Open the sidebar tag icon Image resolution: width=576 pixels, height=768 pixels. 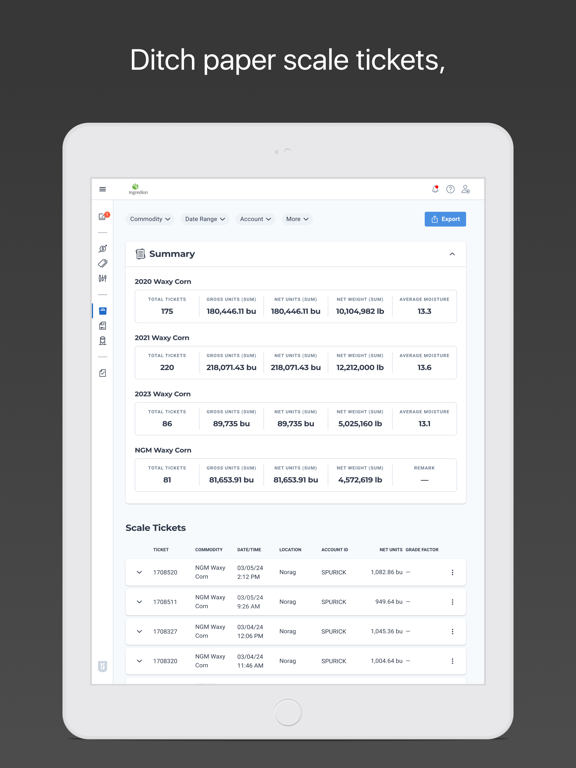tap(102, 264)
